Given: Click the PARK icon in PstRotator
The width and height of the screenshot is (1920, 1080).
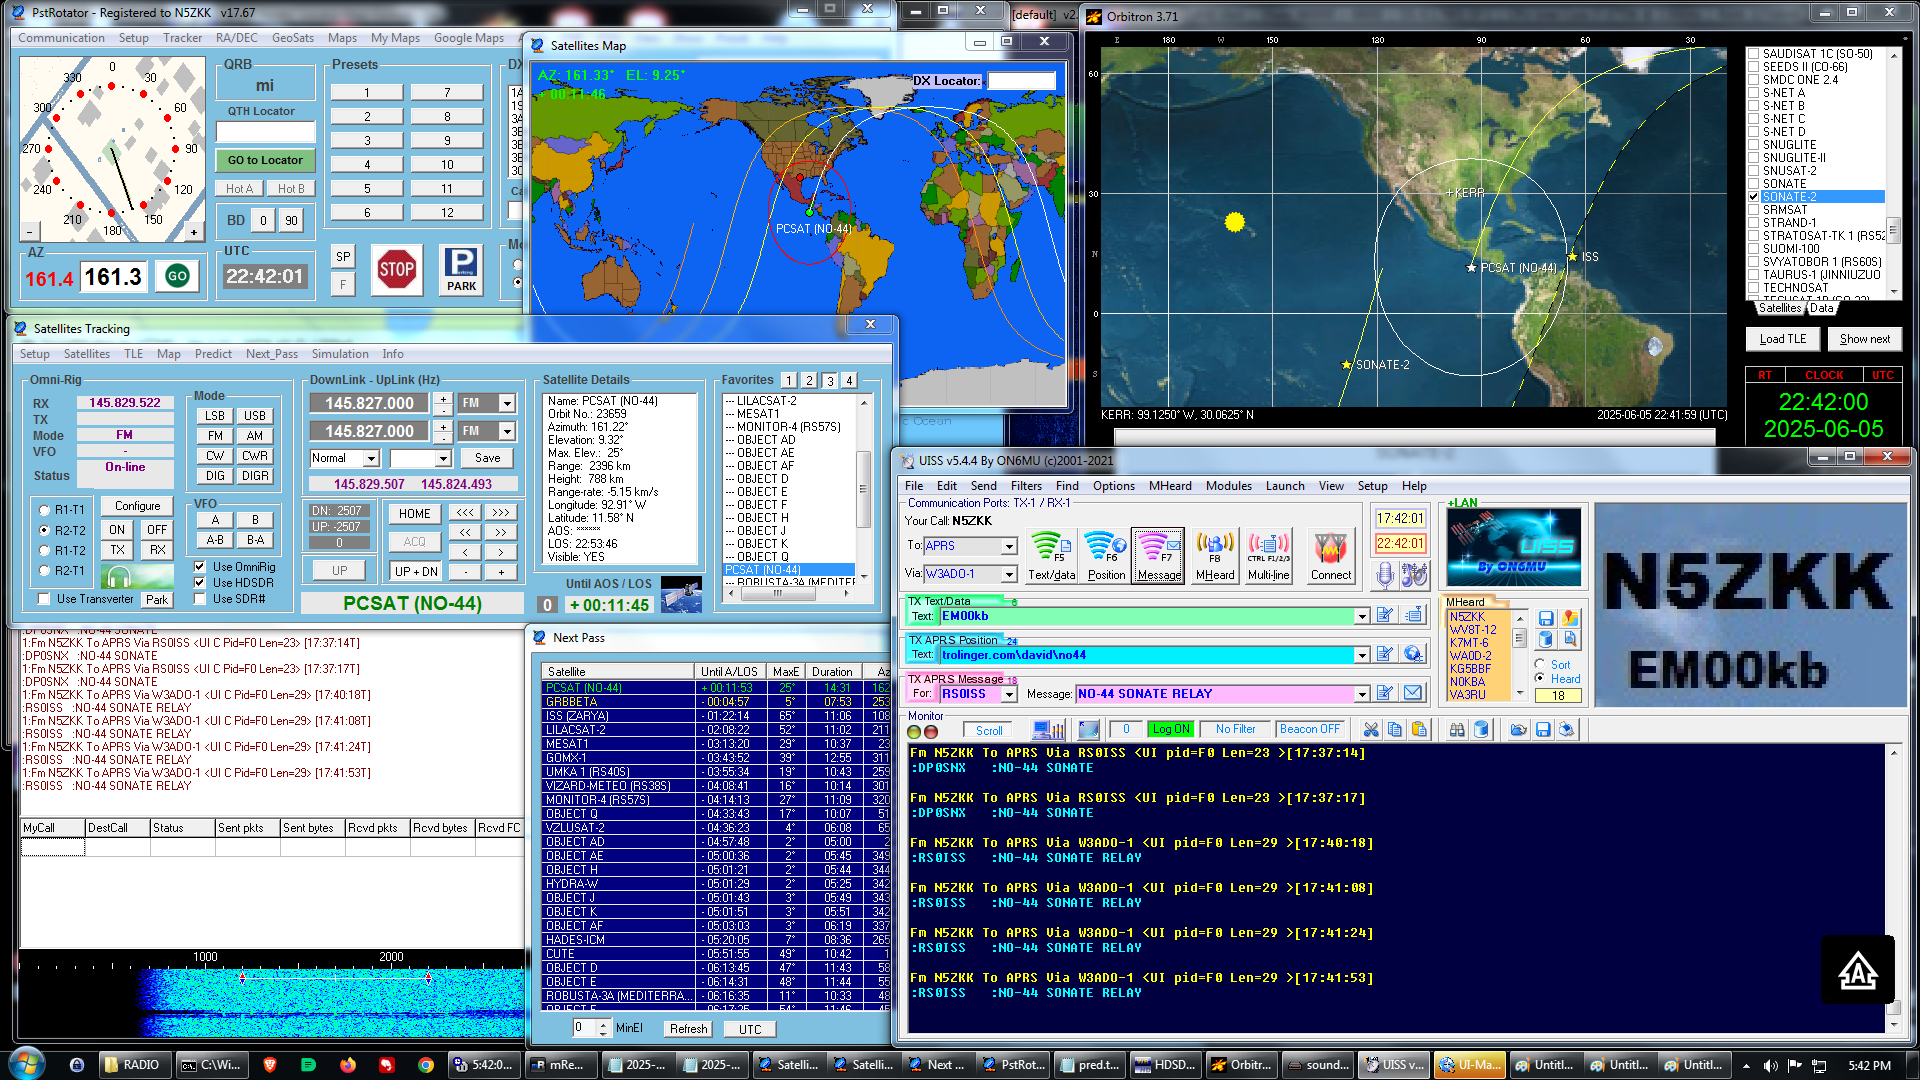Looking at the screenshot, I should pyautogui.click(x=461, y=269).
